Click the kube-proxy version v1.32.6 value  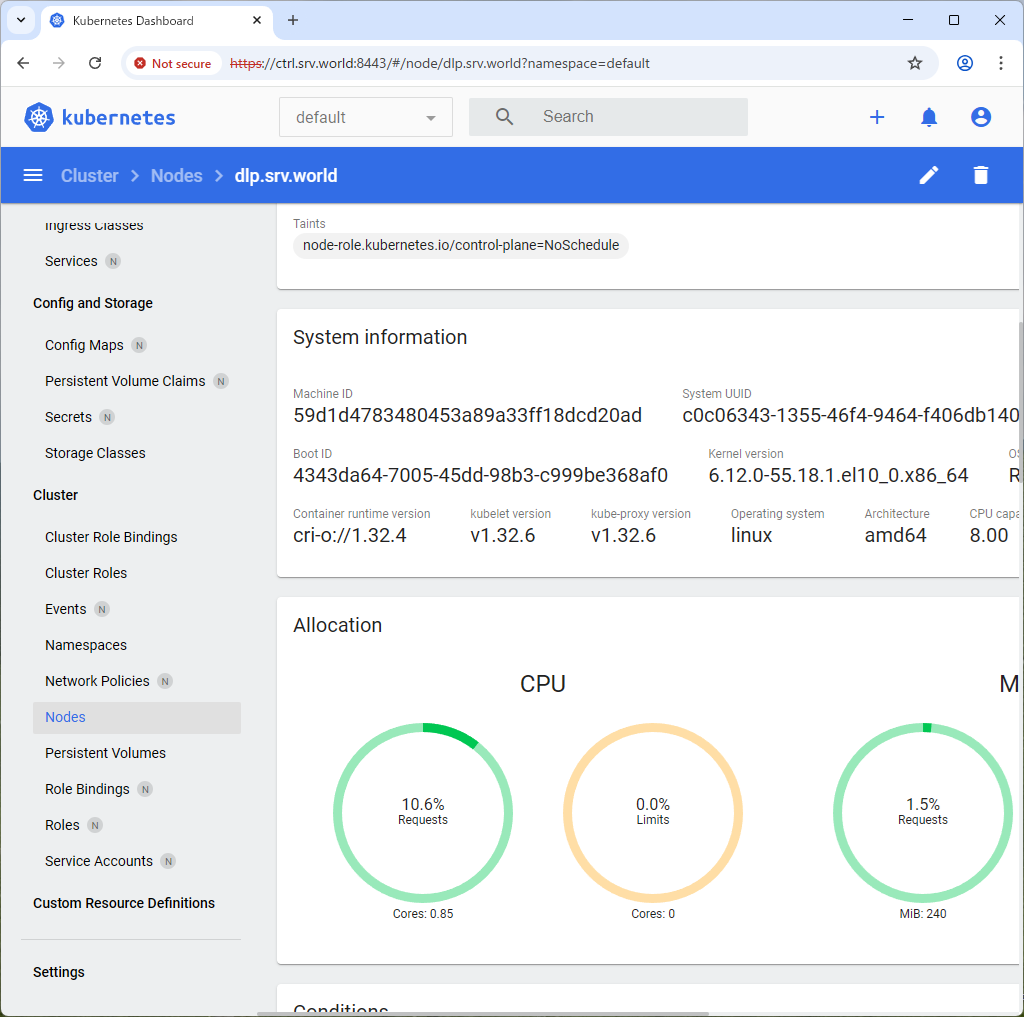[623, 536]
